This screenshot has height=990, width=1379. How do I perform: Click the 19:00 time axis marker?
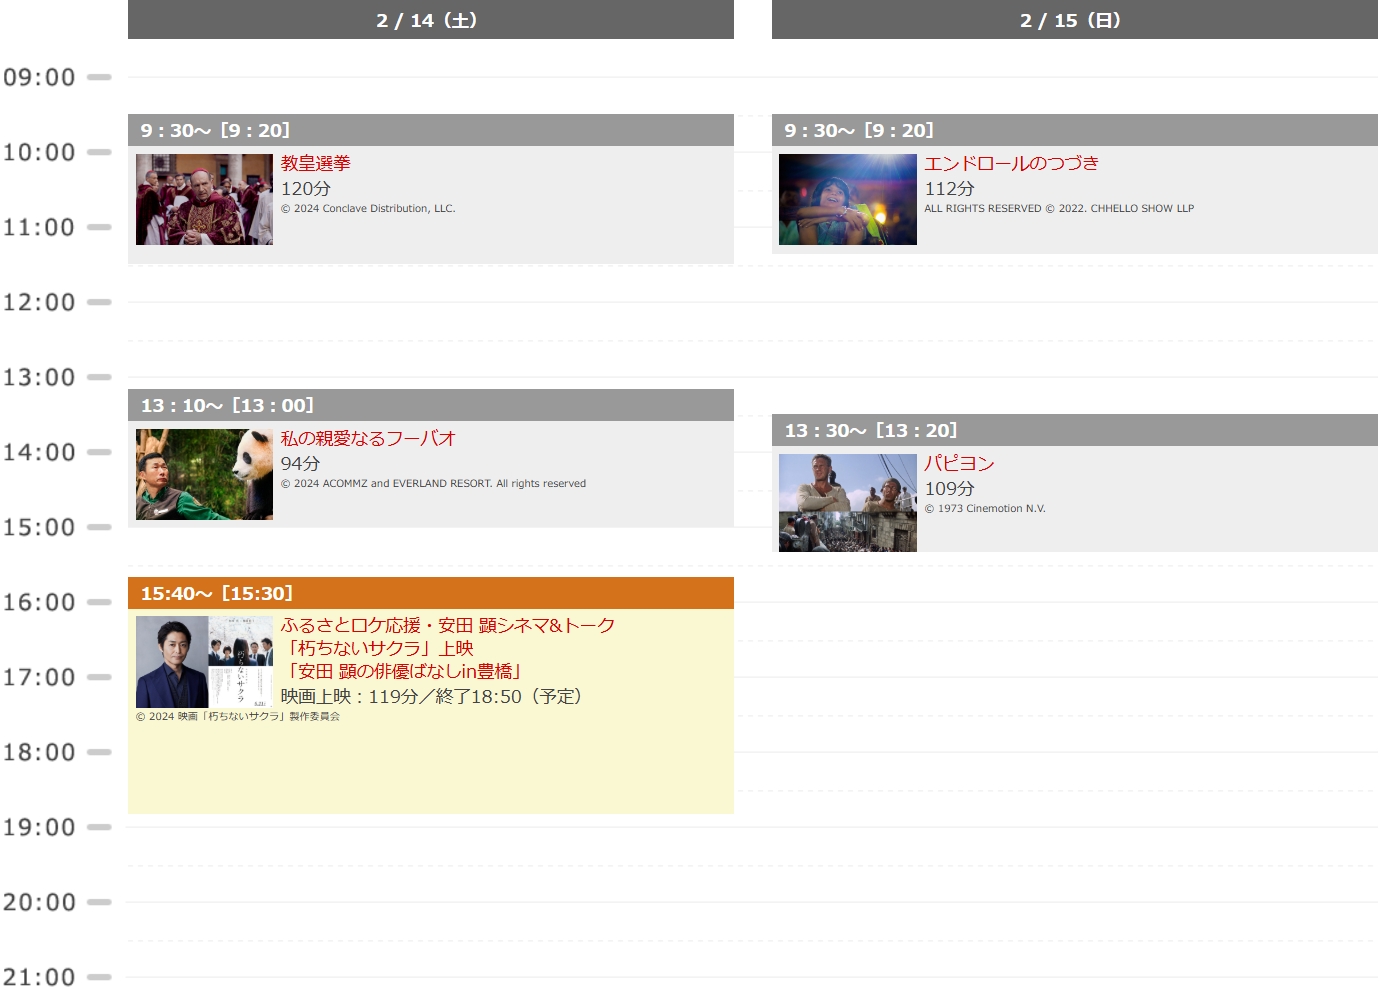click(x=40, y=827)
